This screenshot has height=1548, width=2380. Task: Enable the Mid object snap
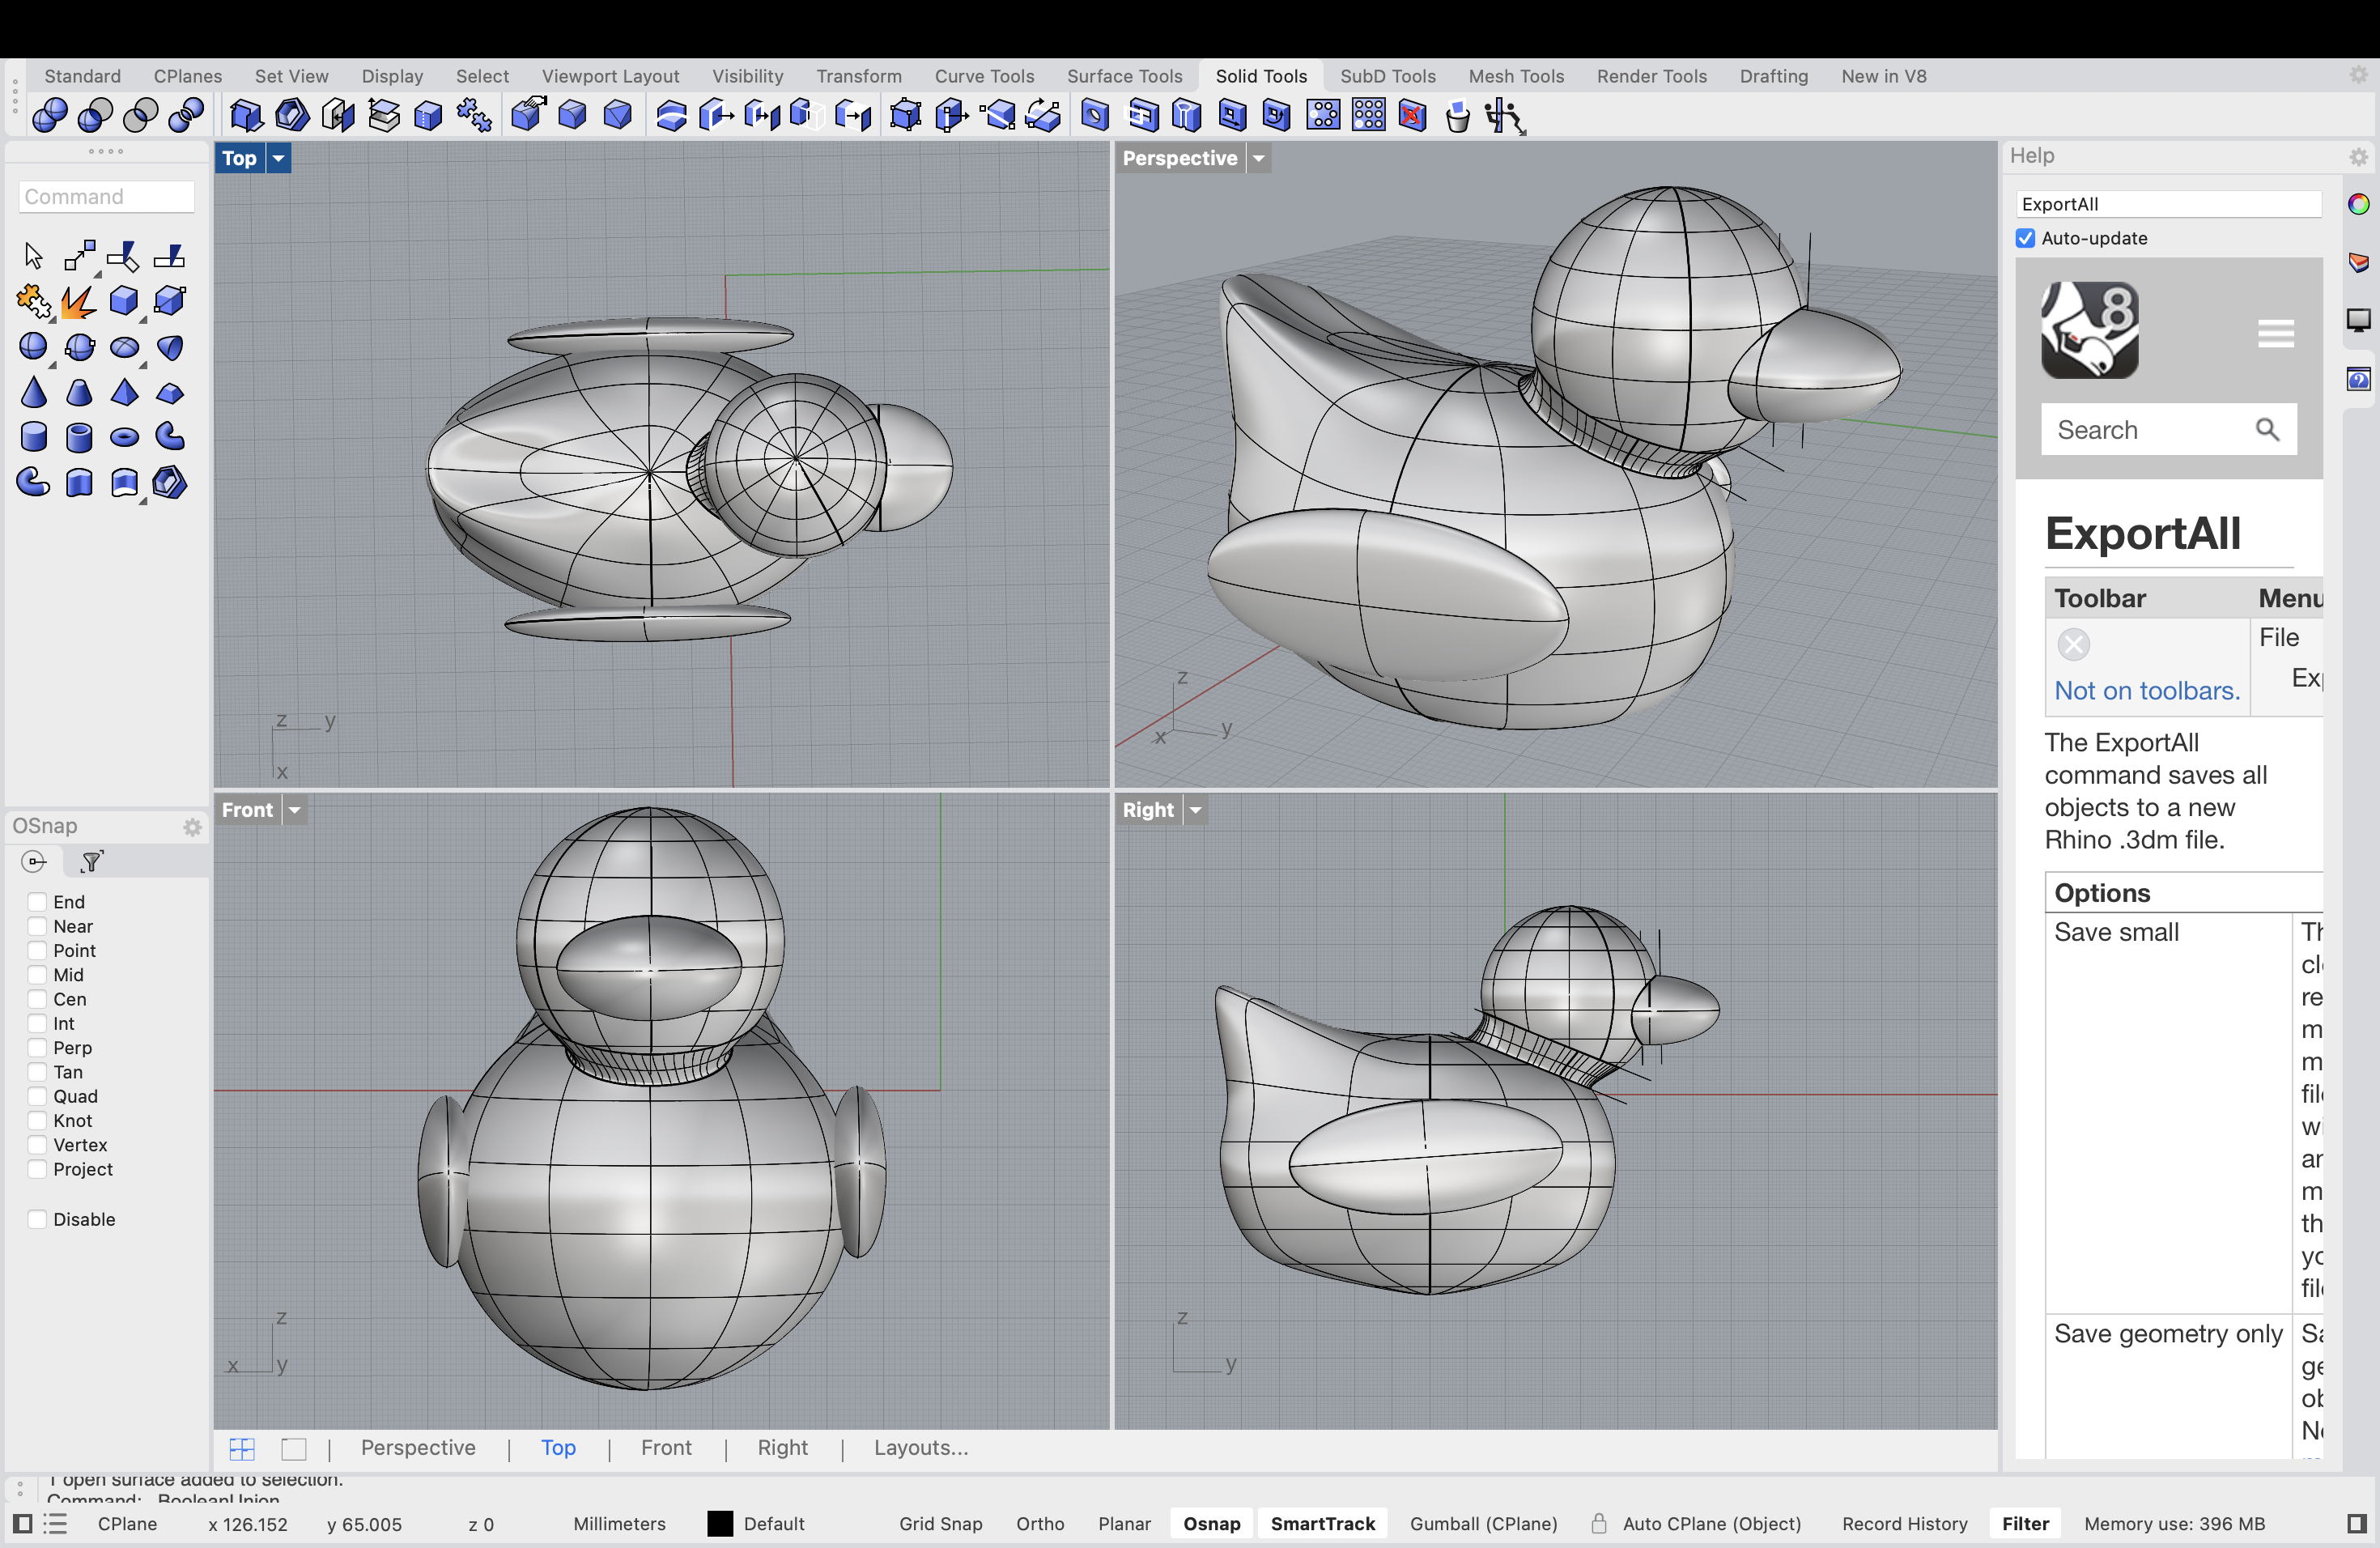tap(37, 975)
